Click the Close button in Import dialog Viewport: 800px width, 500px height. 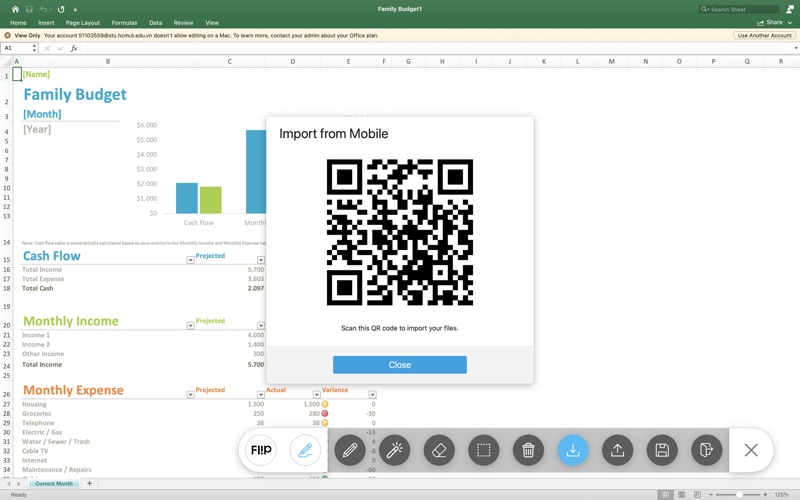pyautogui.click(x=399, y=365)
